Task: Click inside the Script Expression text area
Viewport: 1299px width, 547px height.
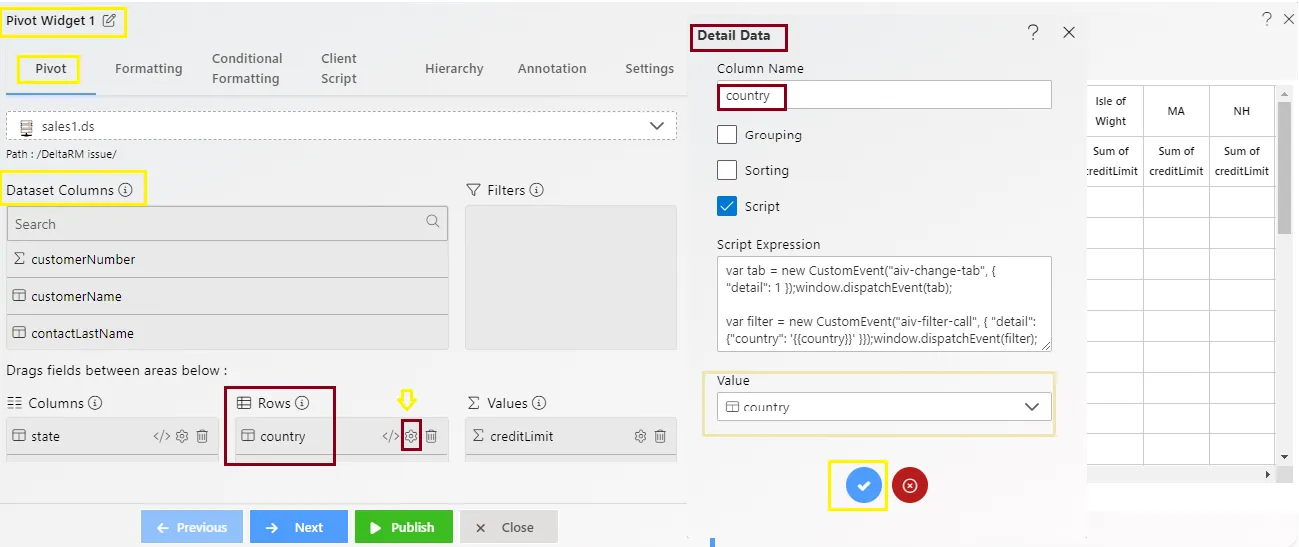Action: point(884,304)
